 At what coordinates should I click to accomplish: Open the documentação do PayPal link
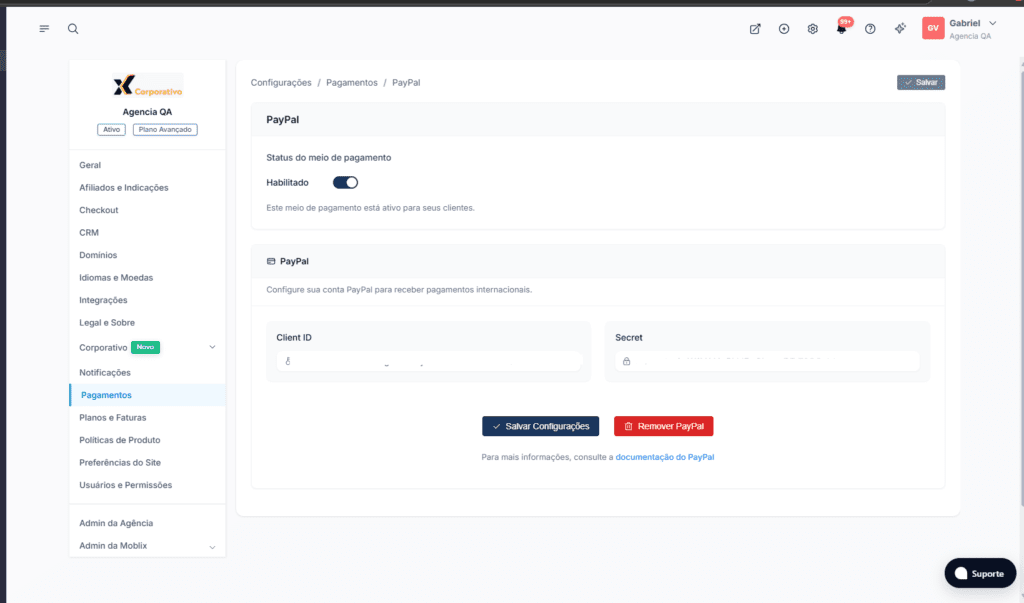point(665,457)
